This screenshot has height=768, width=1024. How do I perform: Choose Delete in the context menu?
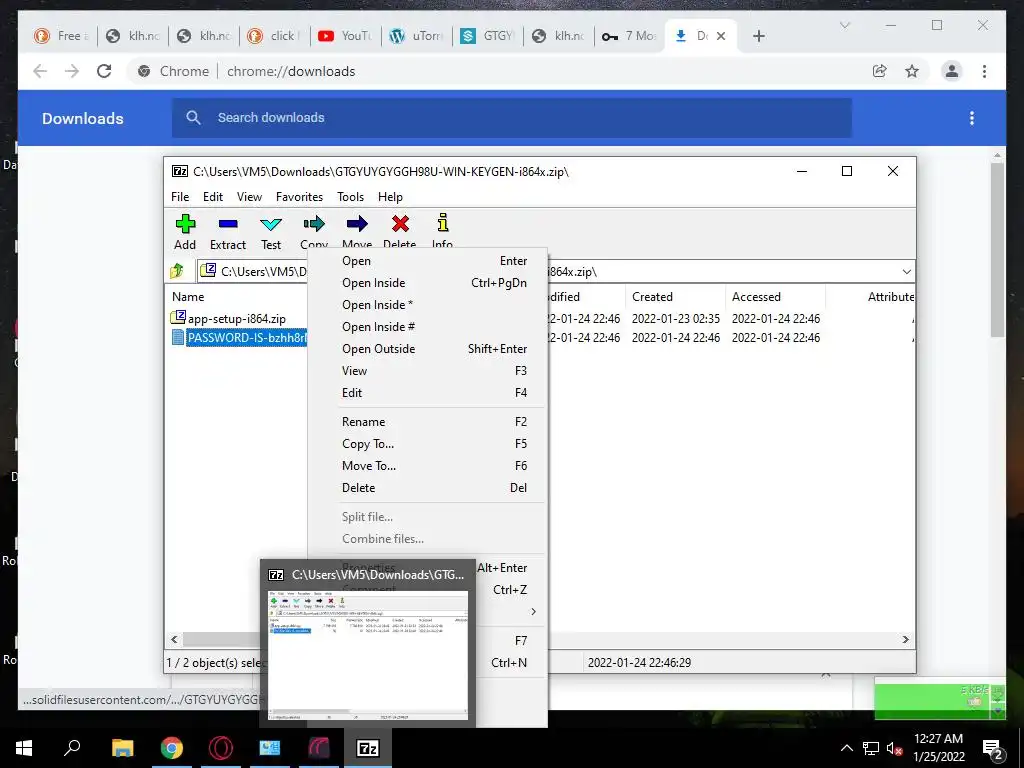(427, 488)
